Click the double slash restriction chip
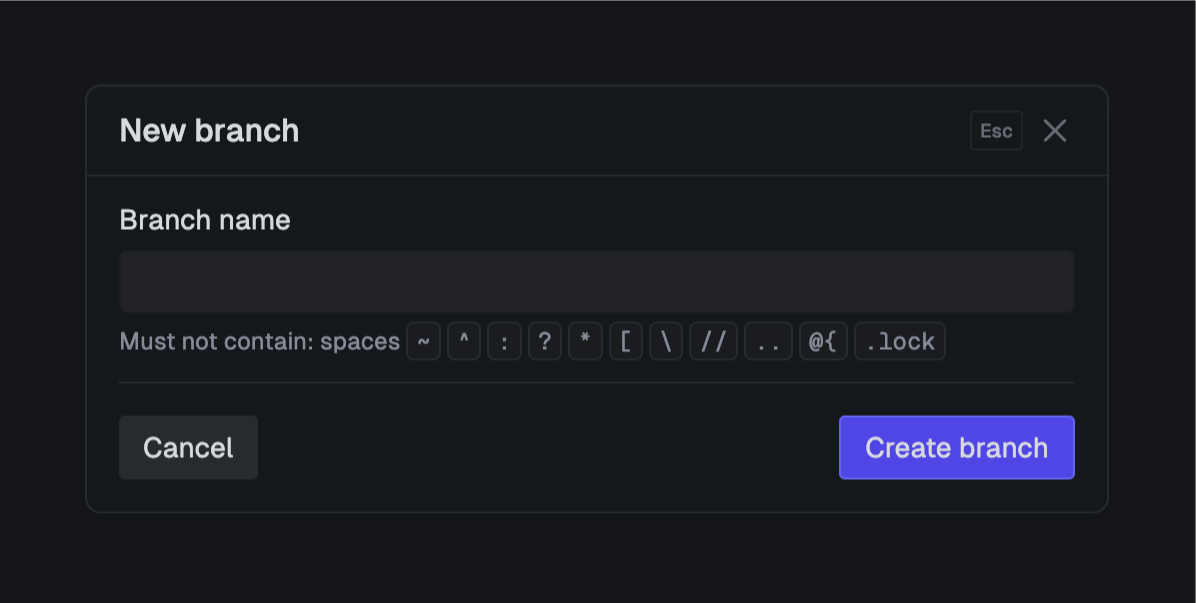This screenshot has height=603, width=1196. [713, 341]
